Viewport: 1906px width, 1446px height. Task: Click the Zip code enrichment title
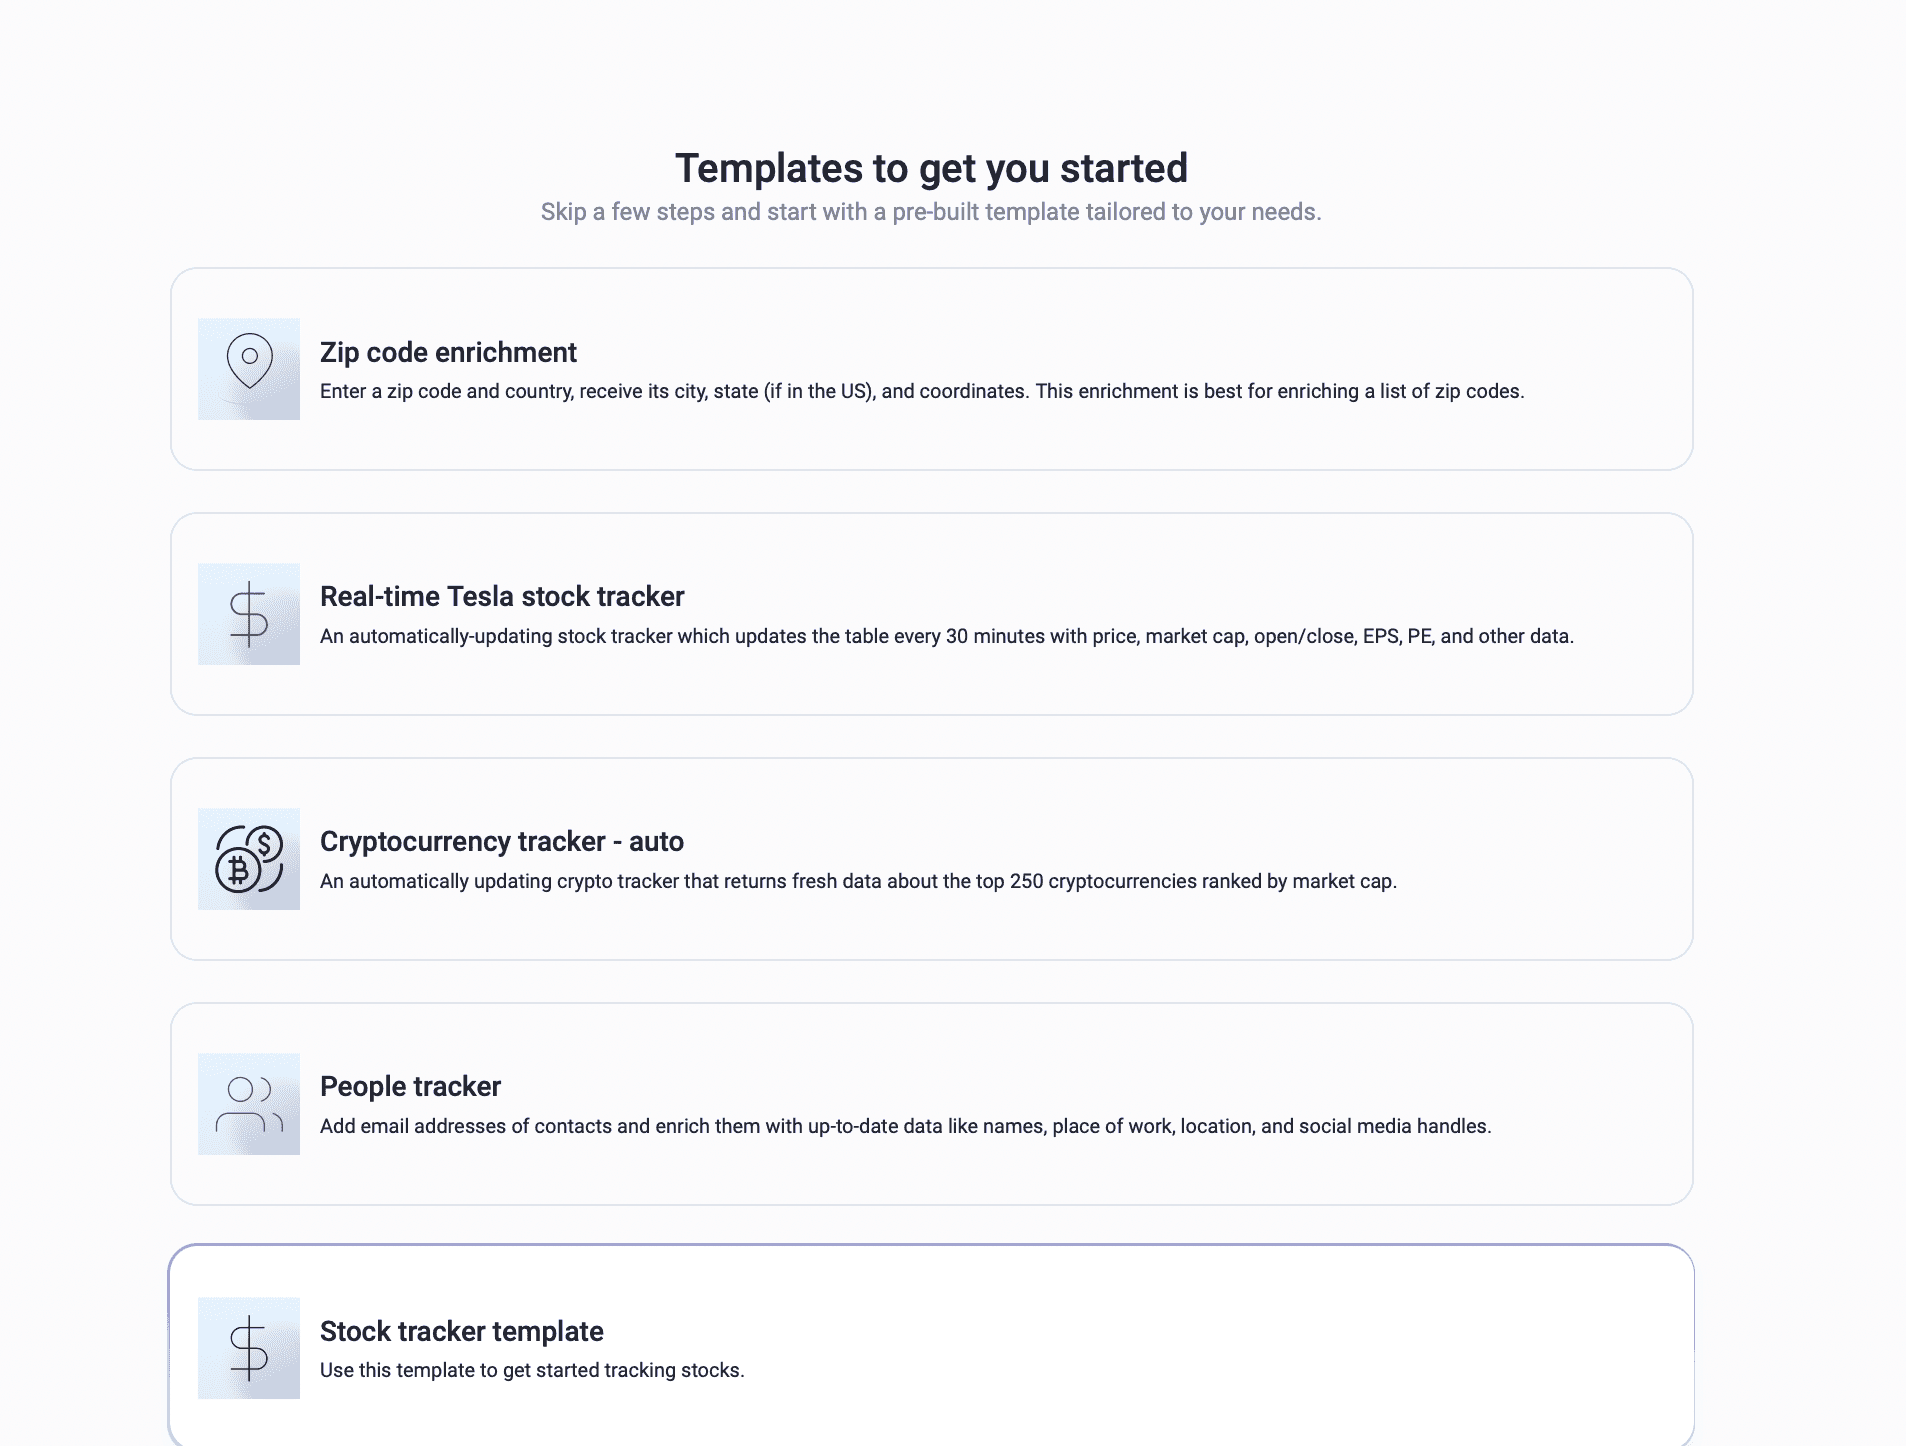tap(448, 353)
